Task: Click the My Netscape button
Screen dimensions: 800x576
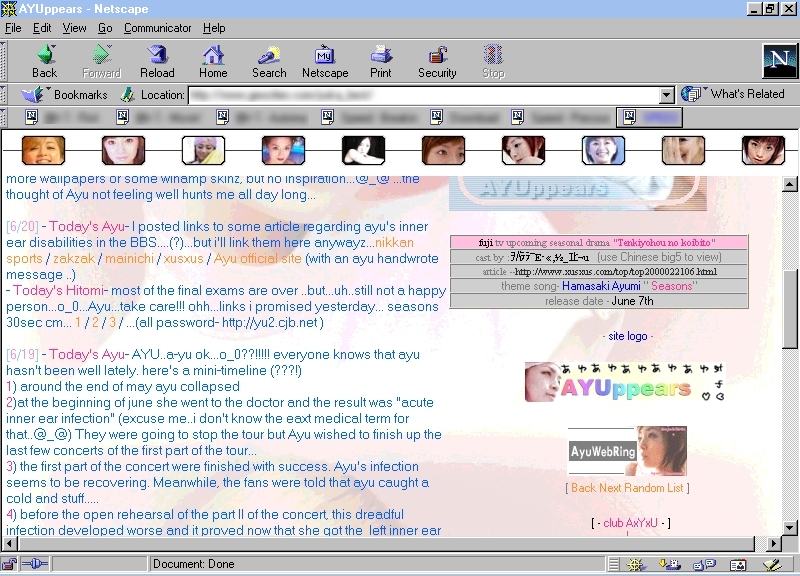Action: pyautogui.click(x=325, y=61)
